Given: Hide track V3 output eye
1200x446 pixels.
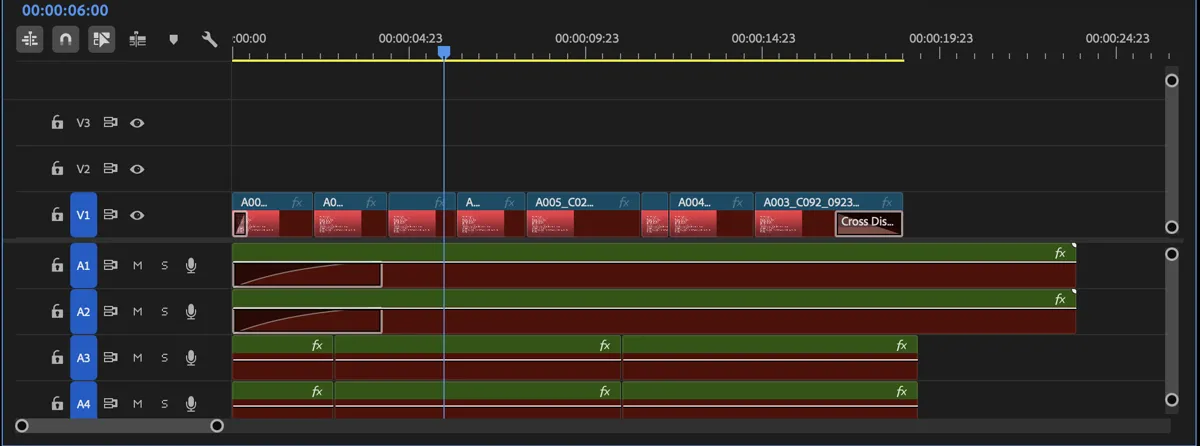Looking at the screenshot, I should tap(137, 123).
